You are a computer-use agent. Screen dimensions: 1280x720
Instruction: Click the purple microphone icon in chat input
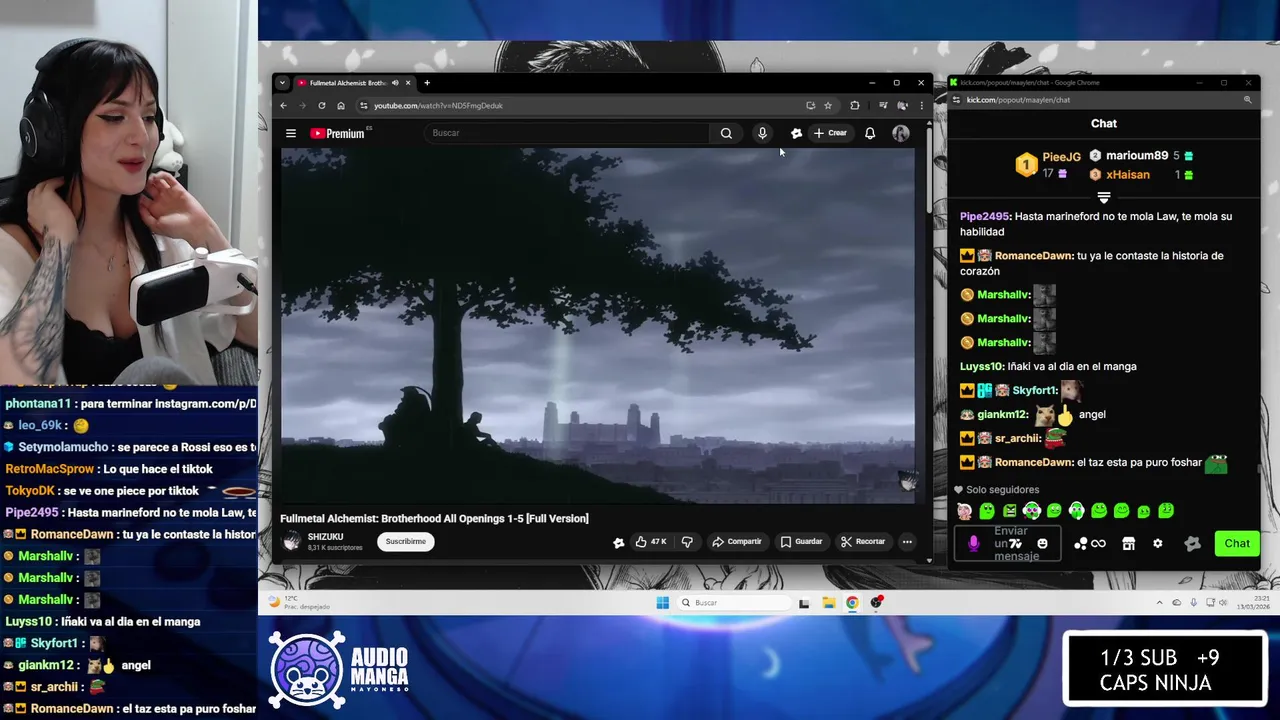[974, 543]
